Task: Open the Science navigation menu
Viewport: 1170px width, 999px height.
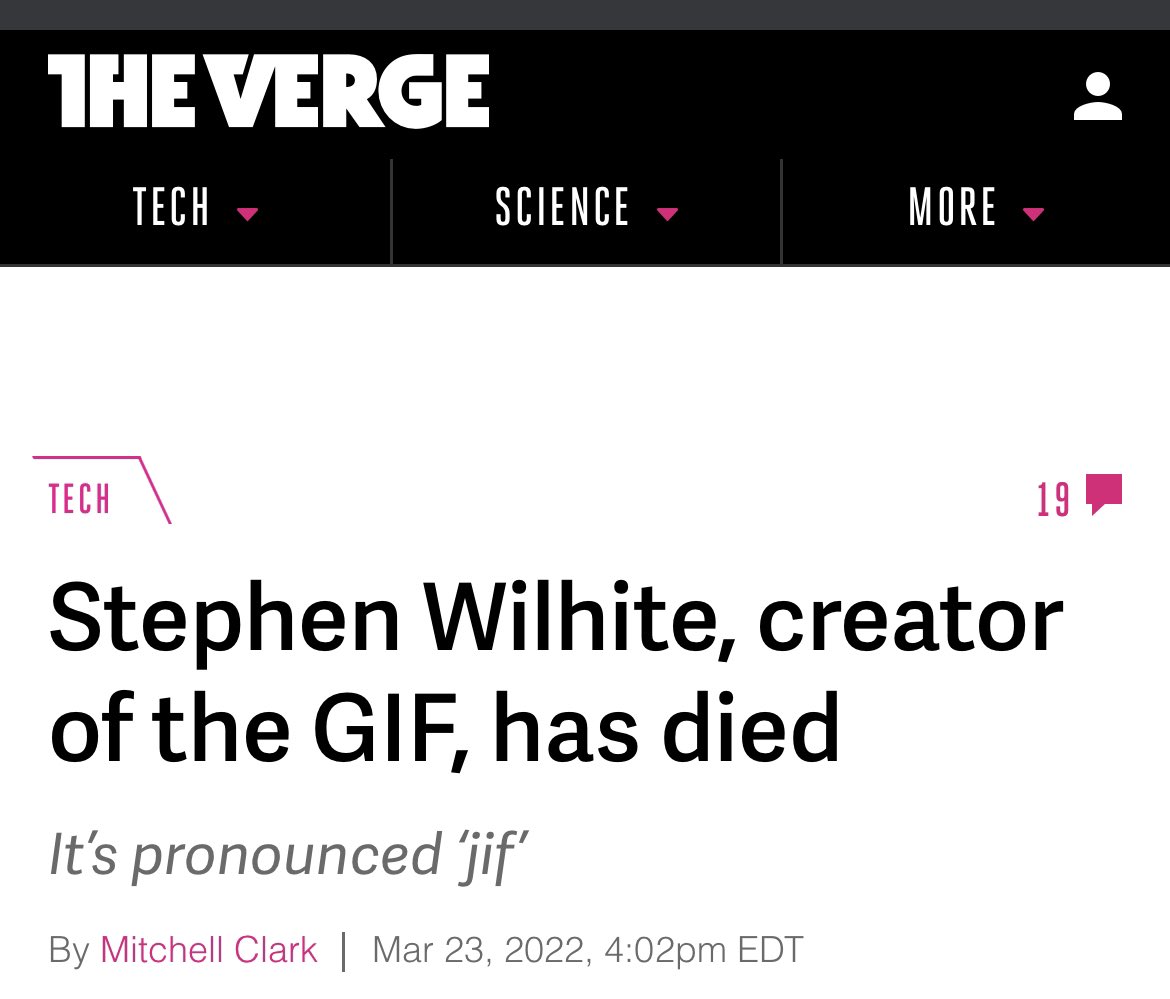Action: point(563,208)
